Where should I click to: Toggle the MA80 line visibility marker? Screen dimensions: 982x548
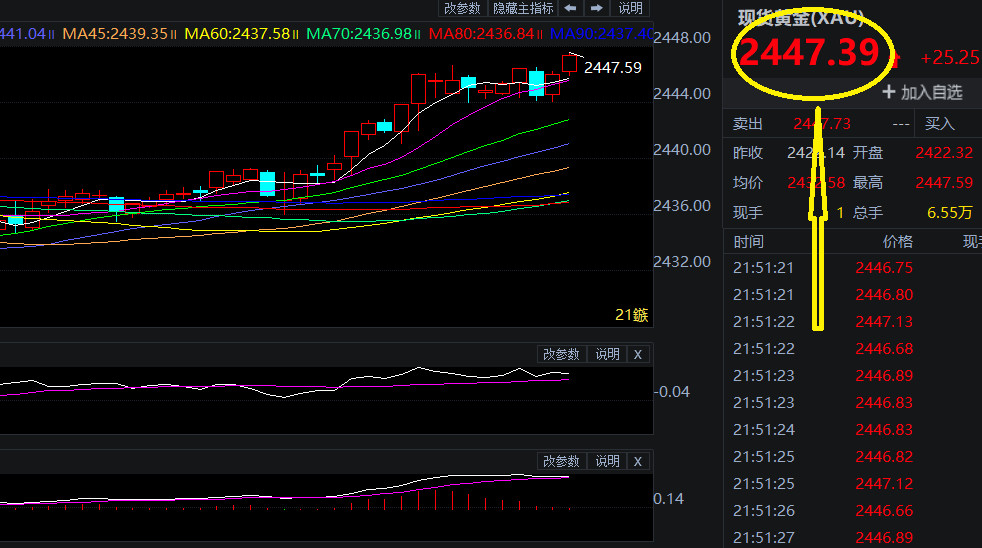point(539,34)
